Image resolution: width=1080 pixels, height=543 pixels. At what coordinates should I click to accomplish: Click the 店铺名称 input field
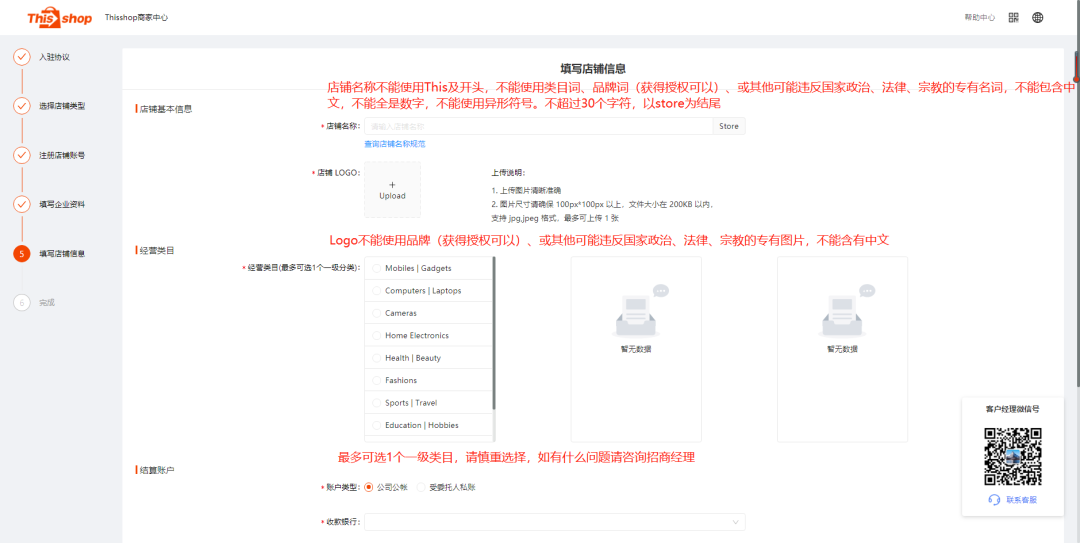[538, 126]
